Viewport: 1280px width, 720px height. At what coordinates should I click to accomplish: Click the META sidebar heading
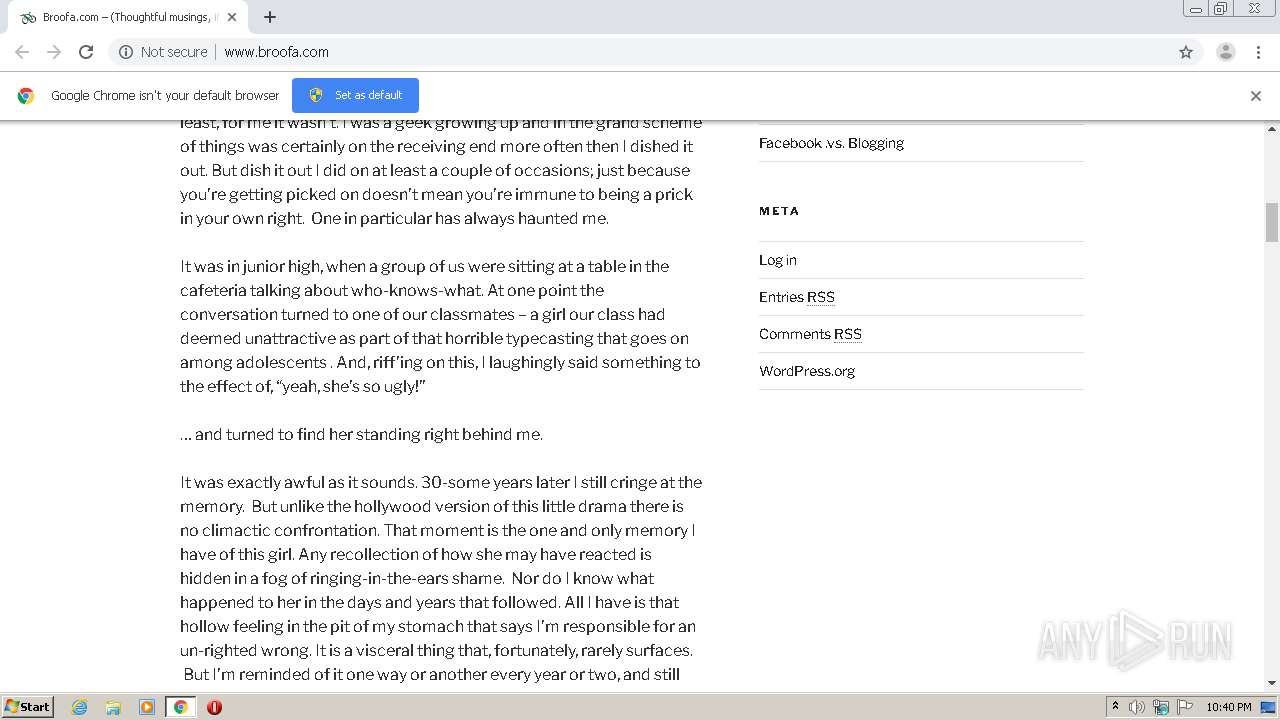pos(779,211)
